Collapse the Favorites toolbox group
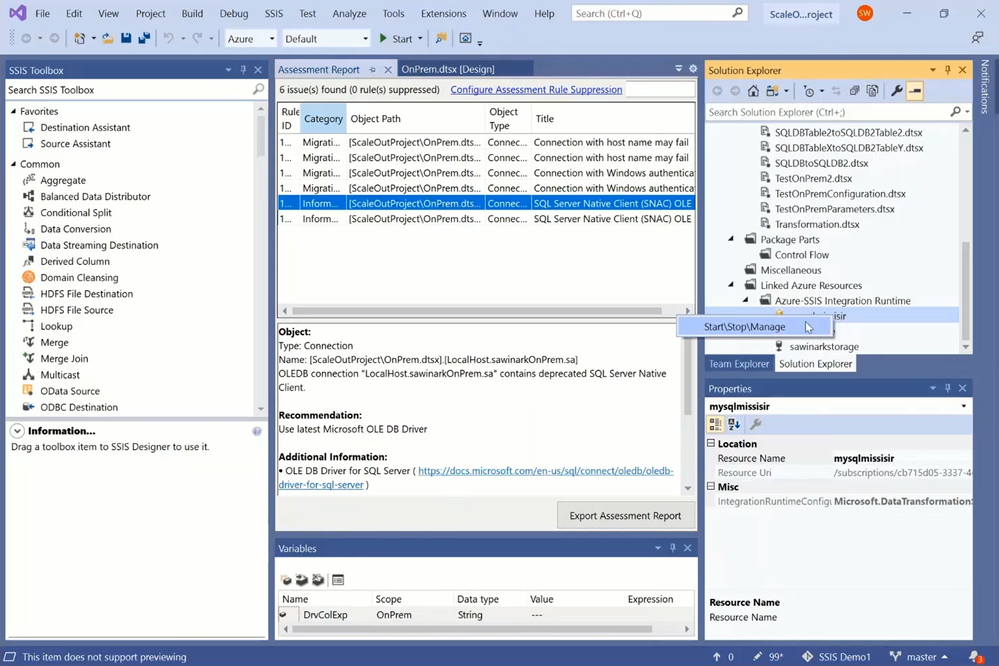This screenshot has width=999, height=666. point(13,111)
